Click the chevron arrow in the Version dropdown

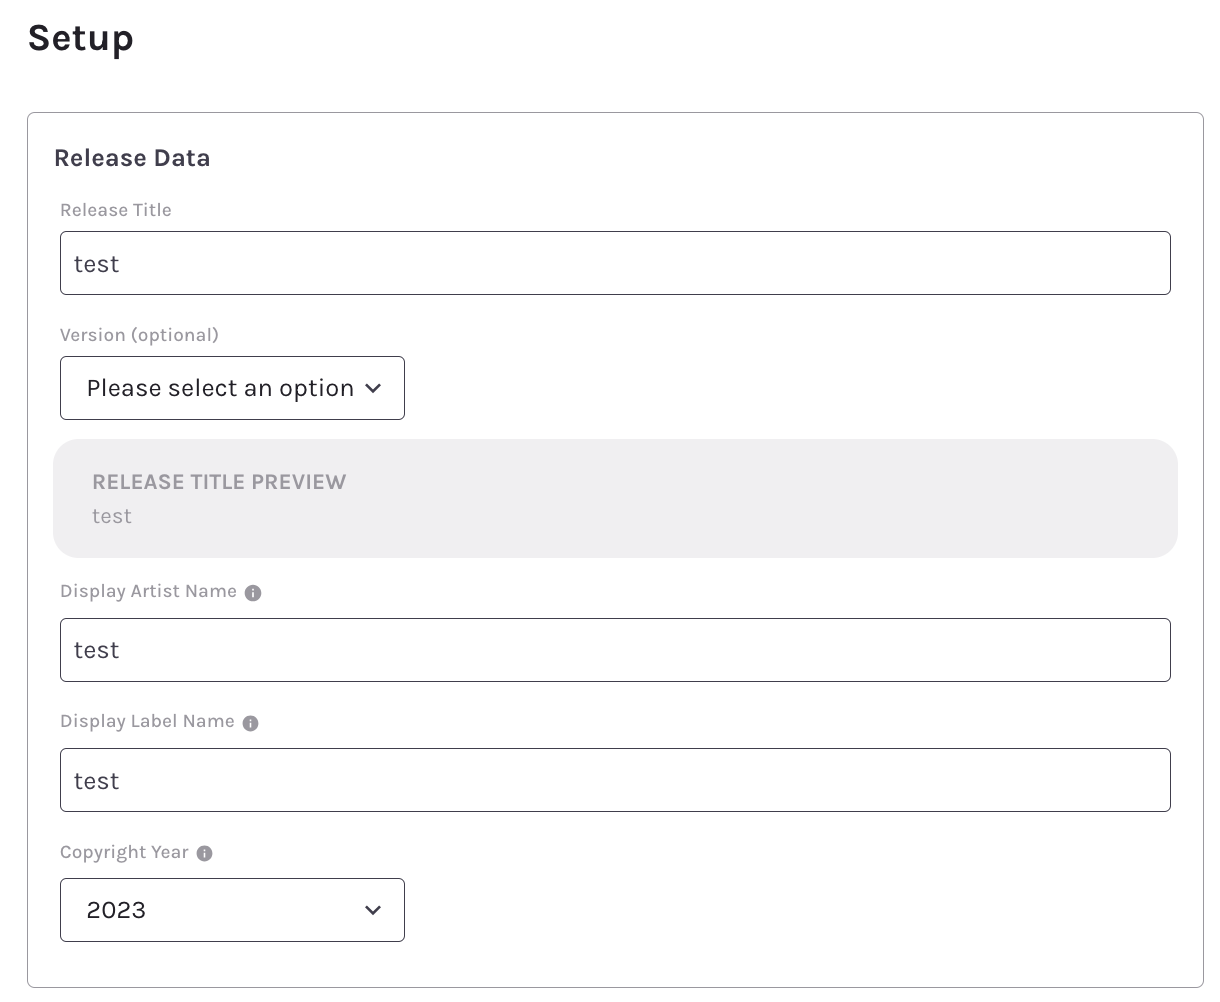pyautogui.click(x=373, y=389)
